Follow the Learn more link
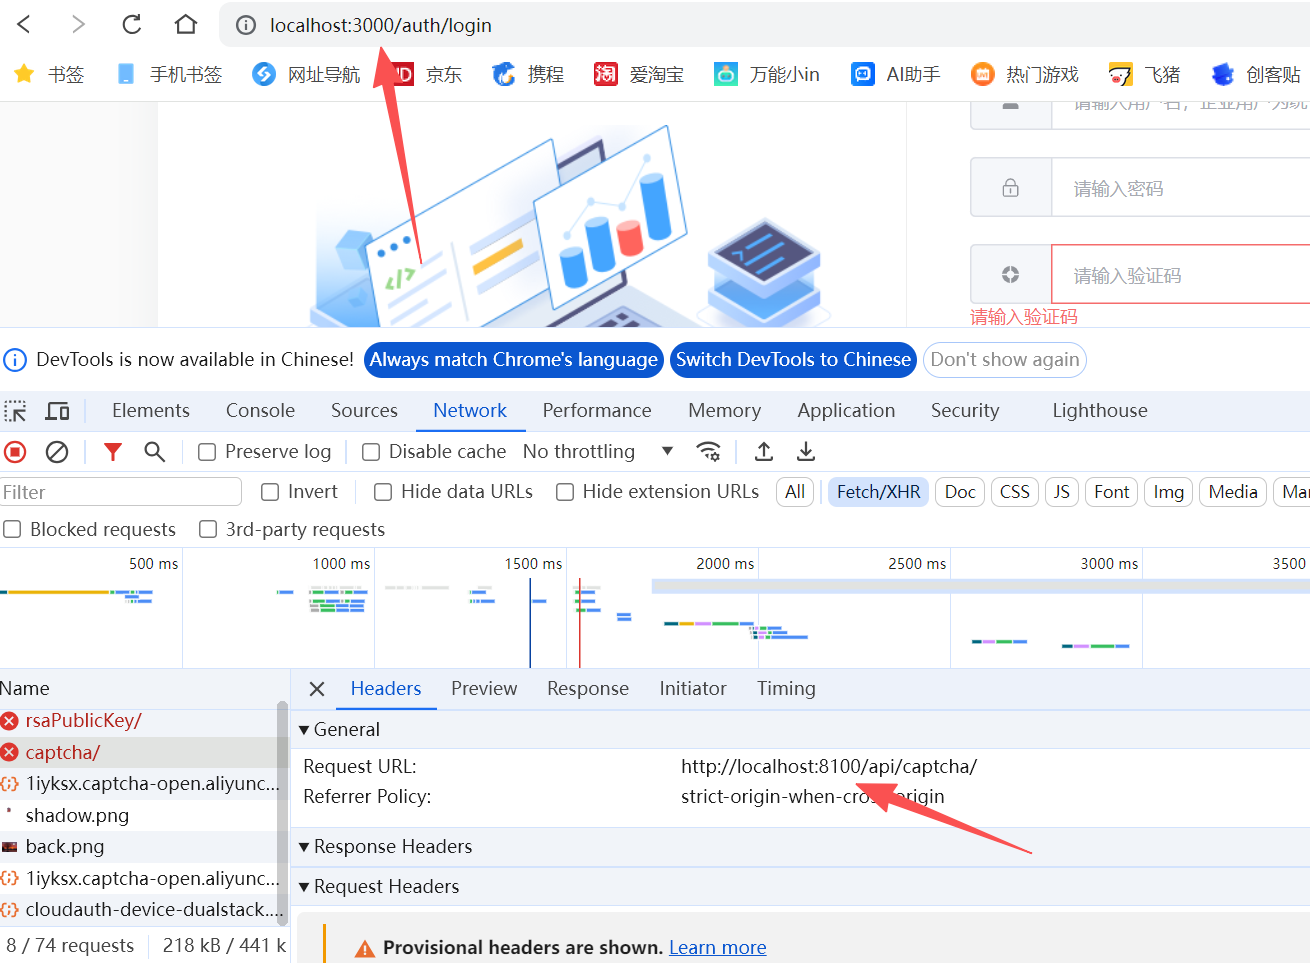Screen dimensions: 1310x963 click(718, 948)
